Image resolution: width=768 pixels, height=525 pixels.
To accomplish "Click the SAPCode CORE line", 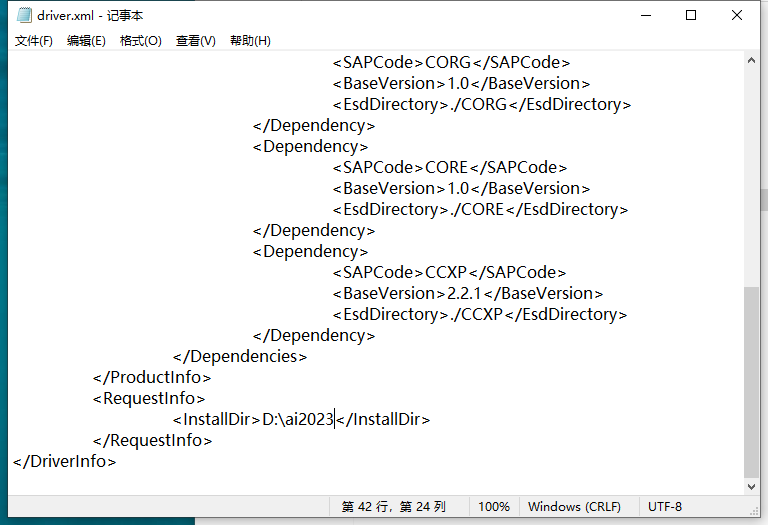I will click(450, 167).
